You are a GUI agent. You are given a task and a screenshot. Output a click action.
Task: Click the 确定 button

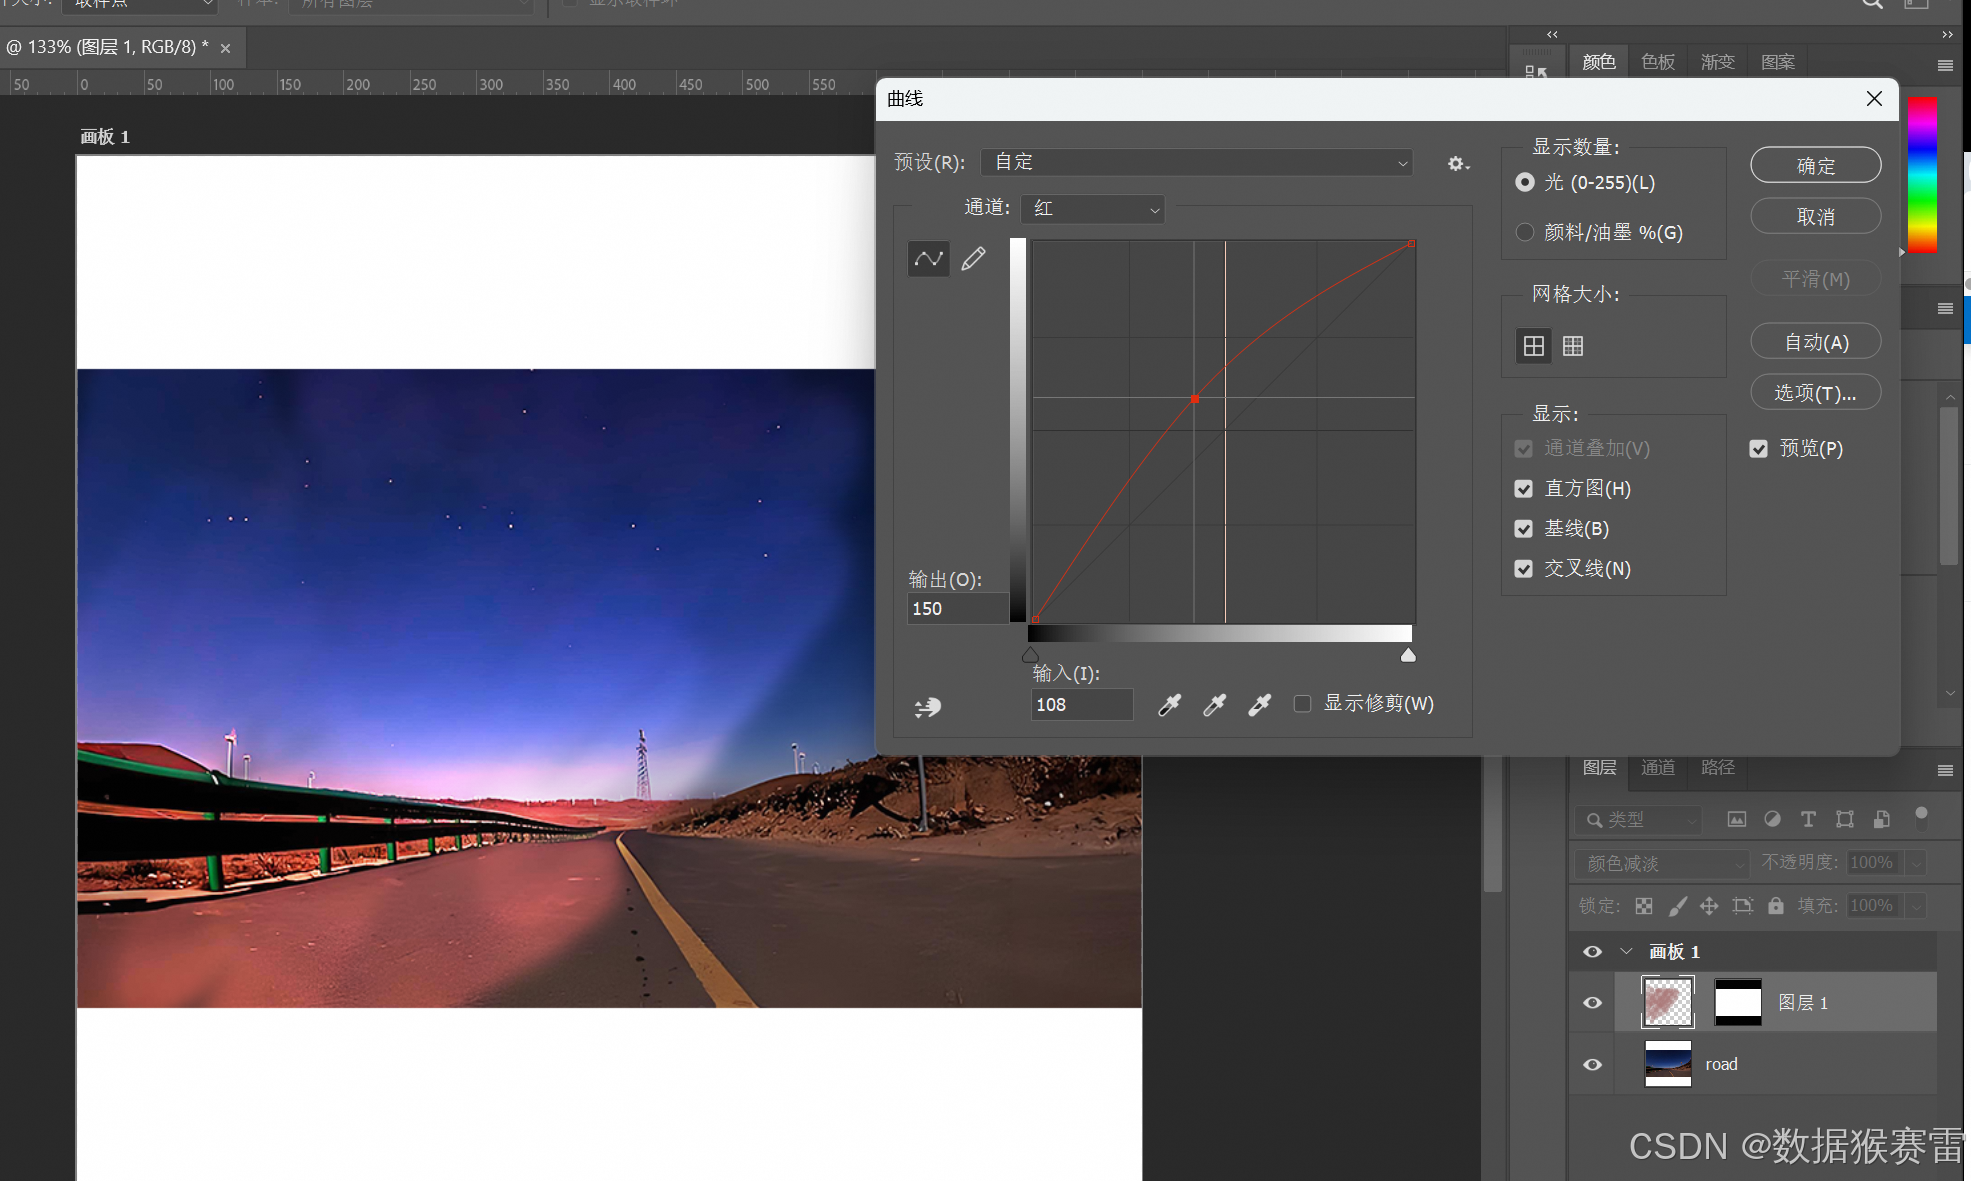[1814, 166]
